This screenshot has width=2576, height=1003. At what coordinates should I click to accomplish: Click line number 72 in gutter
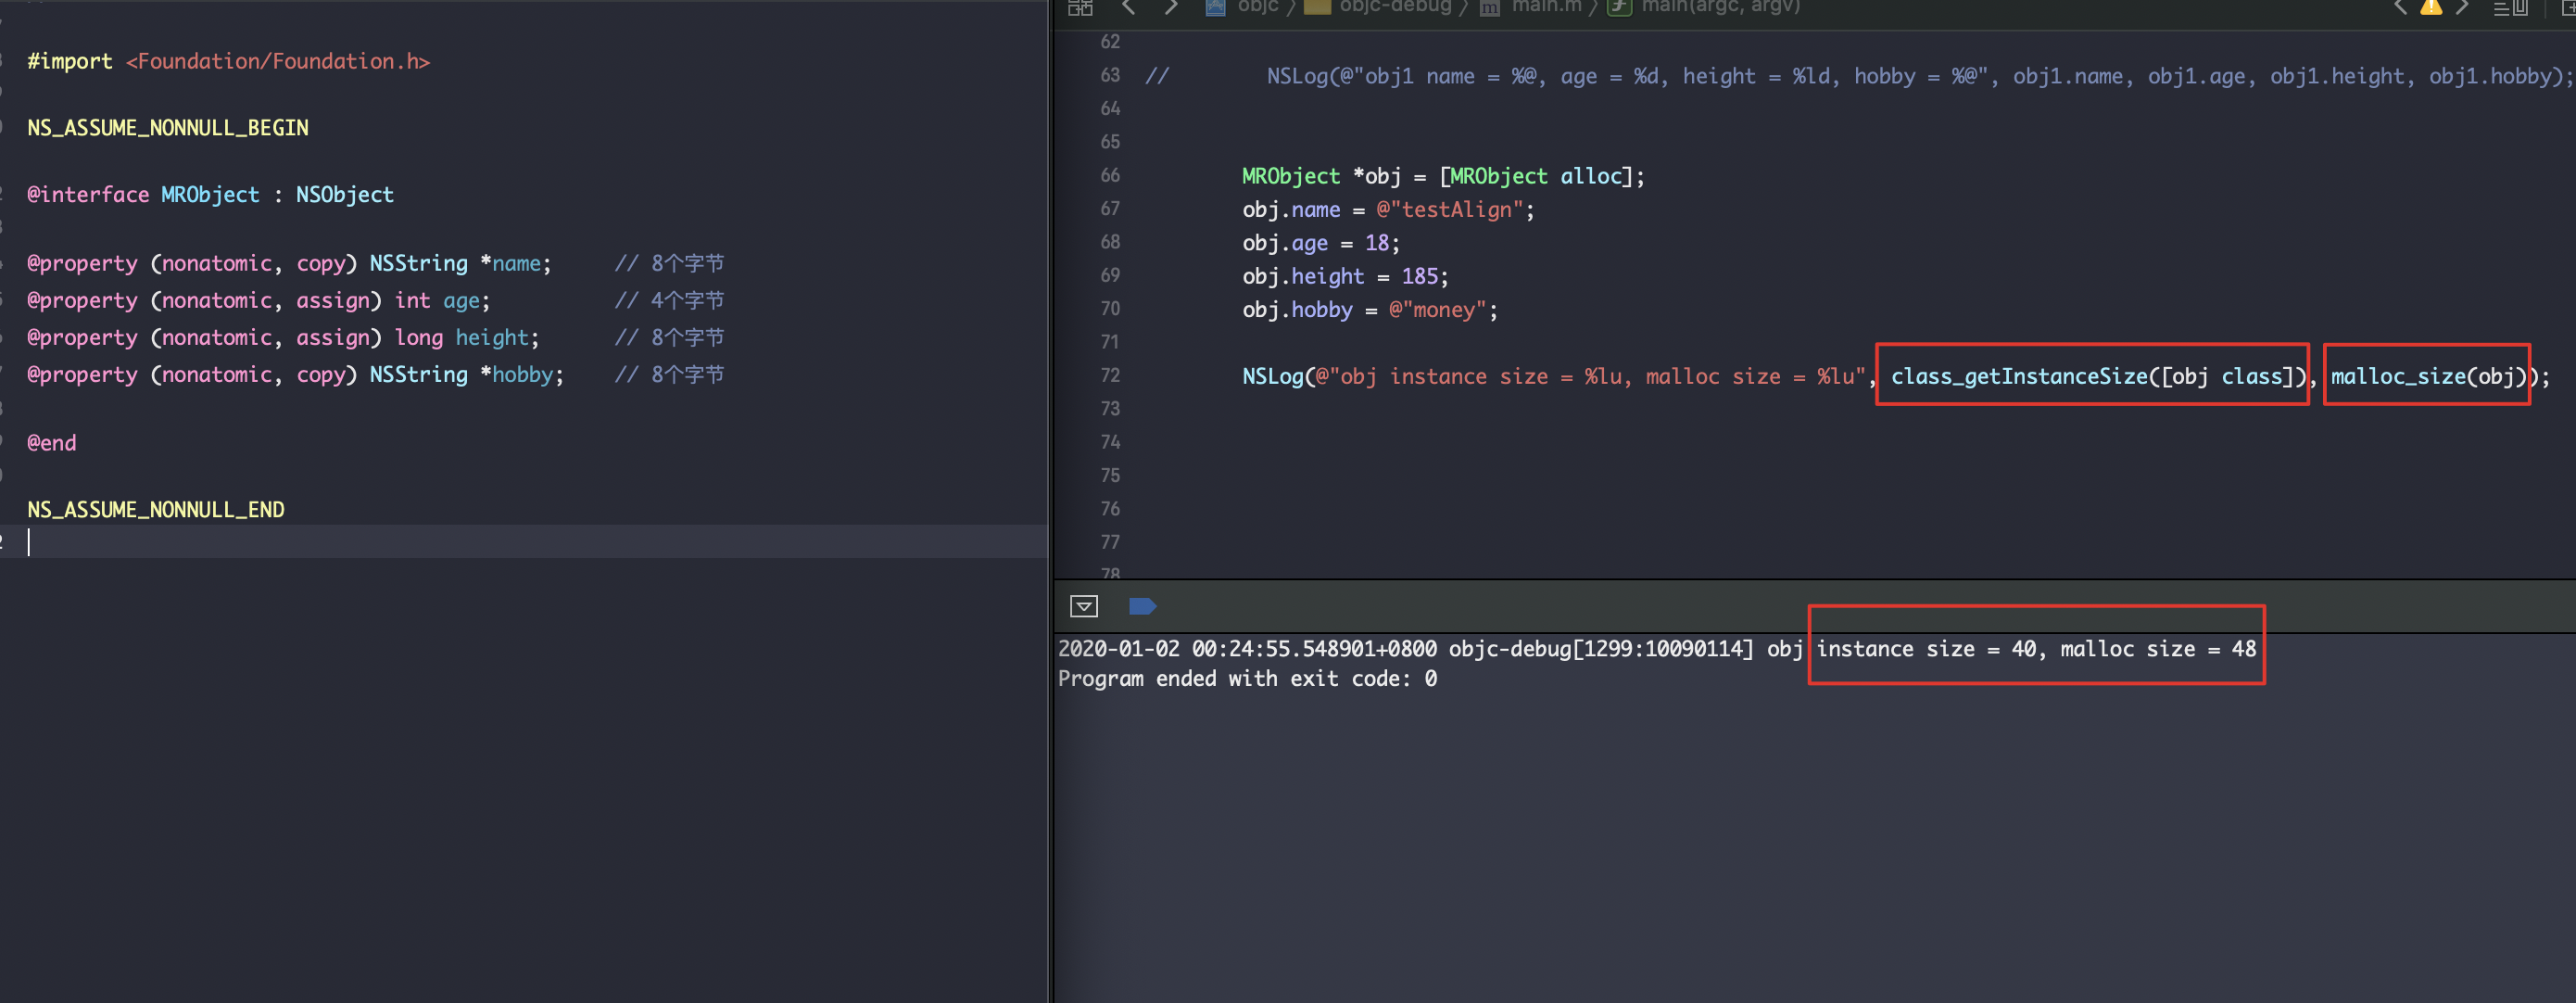[1110, 375]
